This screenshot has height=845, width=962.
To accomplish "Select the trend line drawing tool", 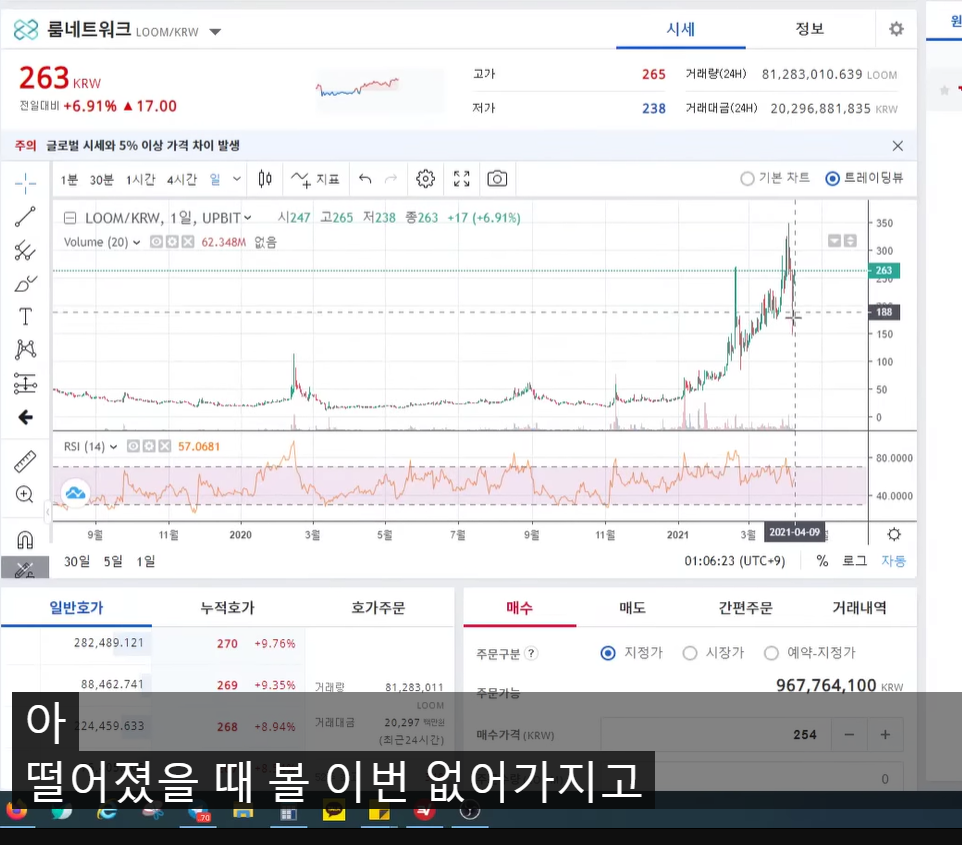I will click(25, 217).
